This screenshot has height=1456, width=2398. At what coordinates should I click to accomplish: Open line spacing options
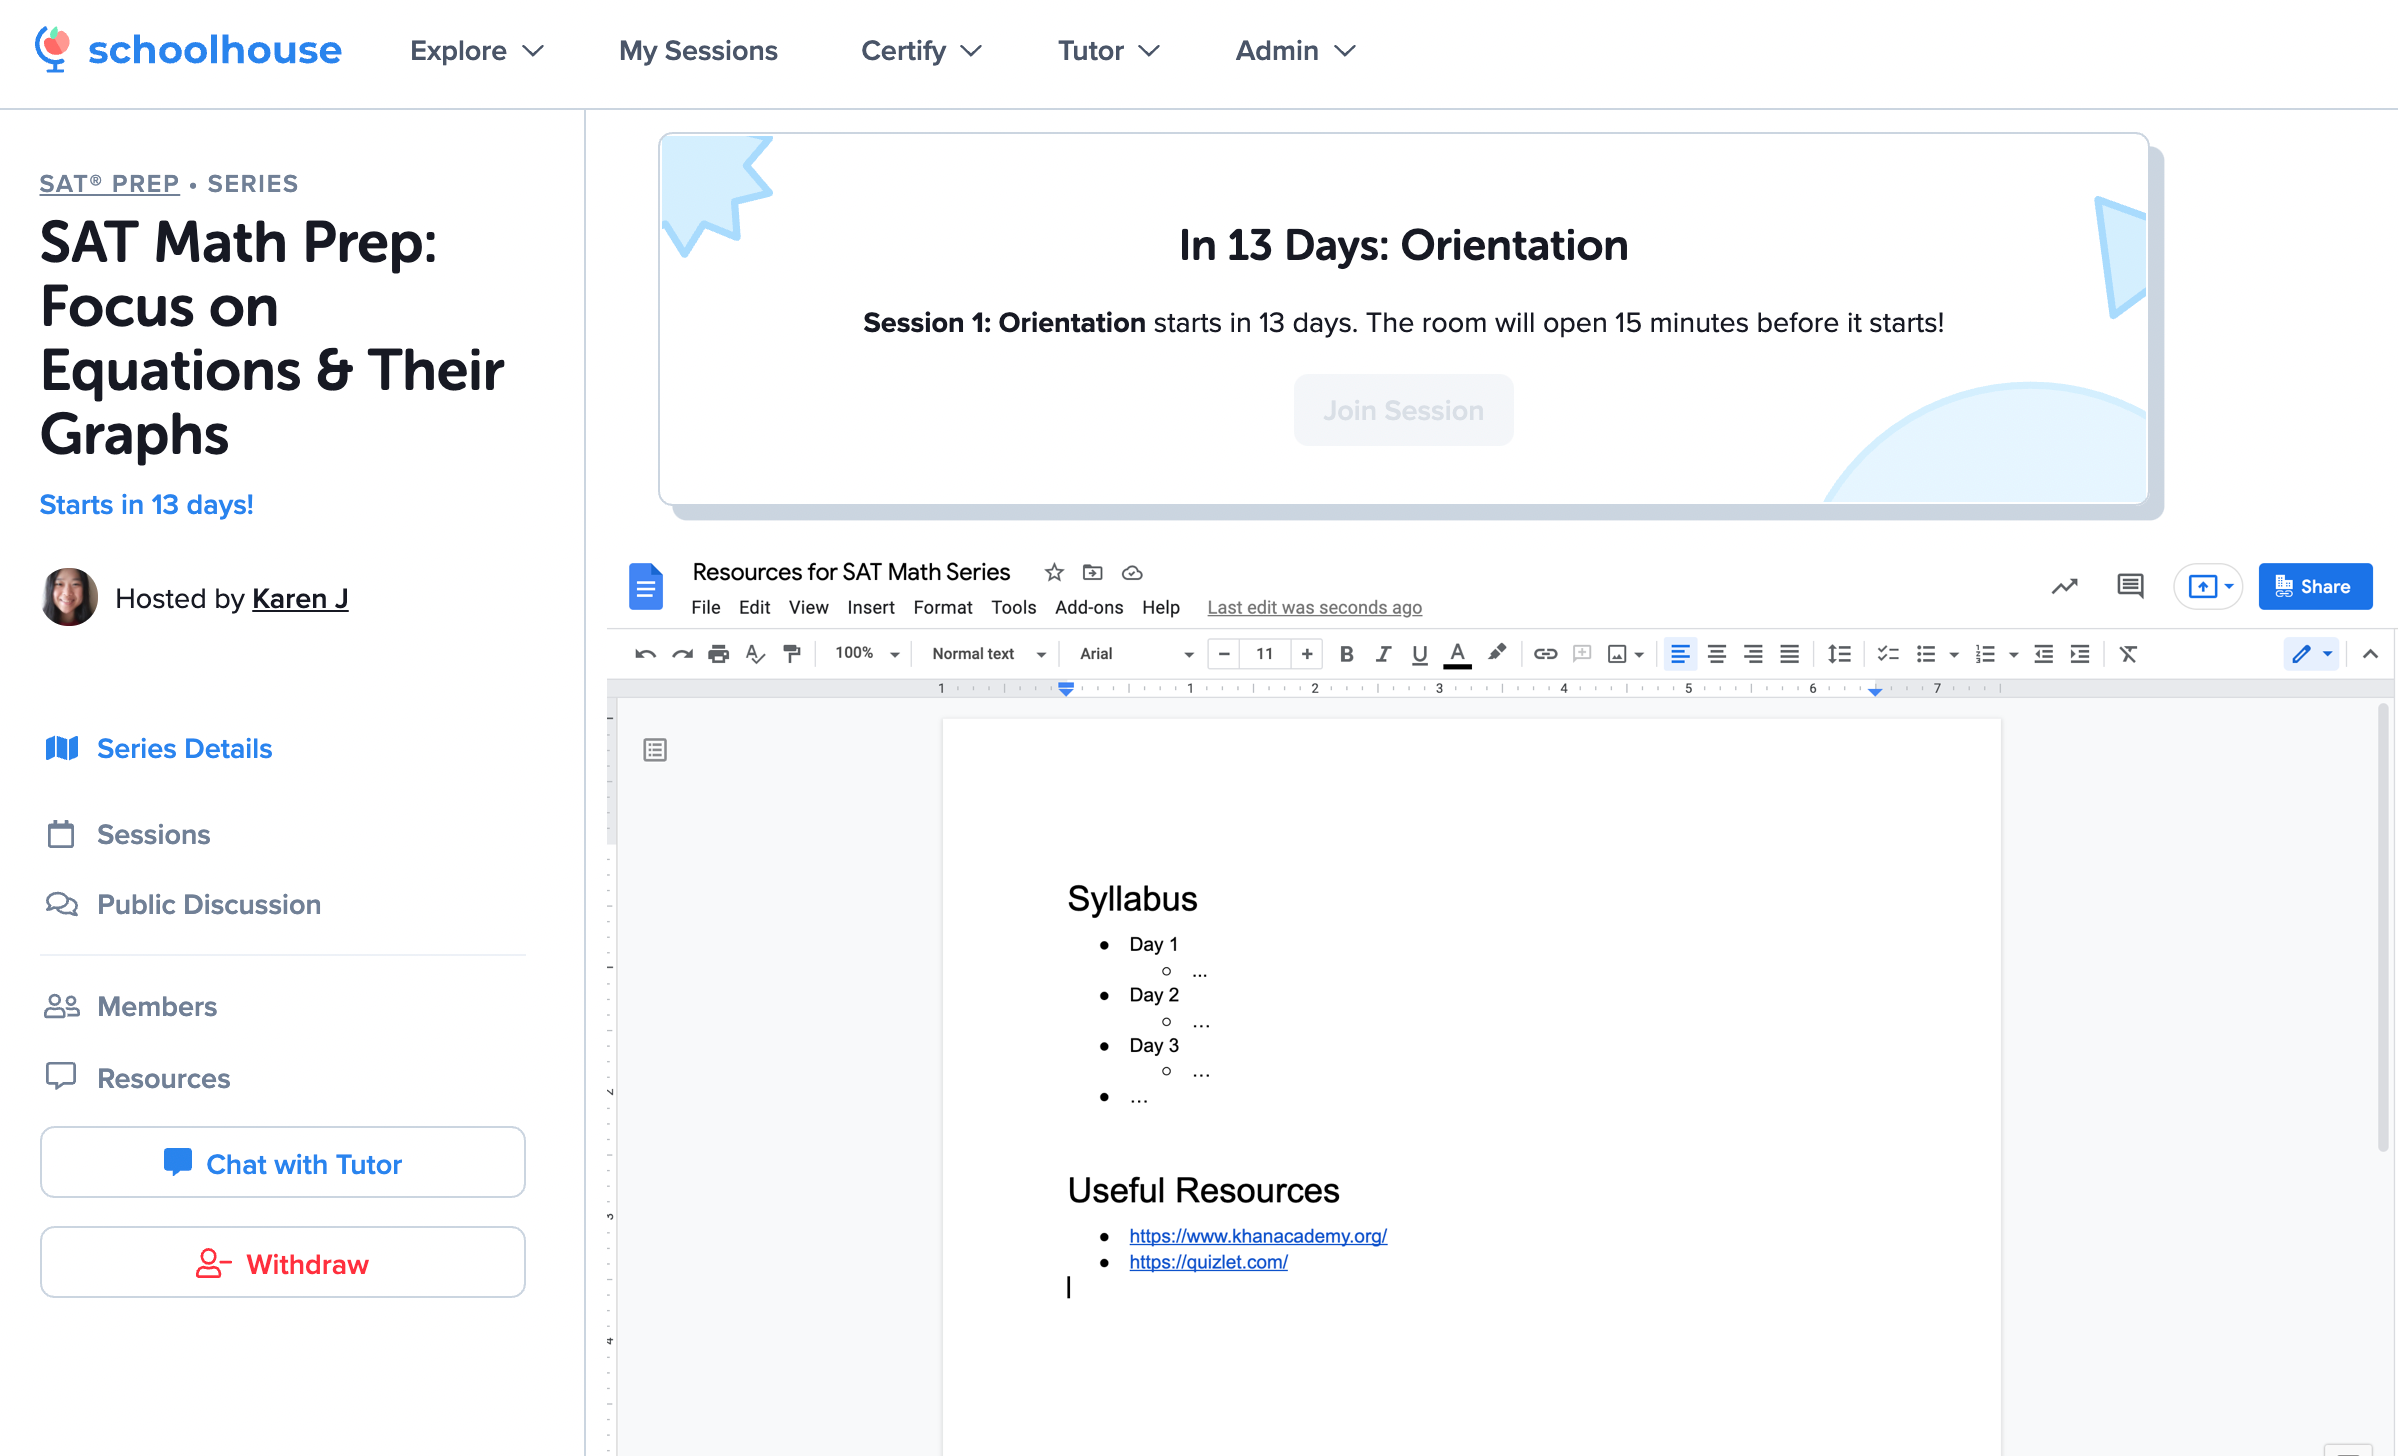click(1839, 654)
